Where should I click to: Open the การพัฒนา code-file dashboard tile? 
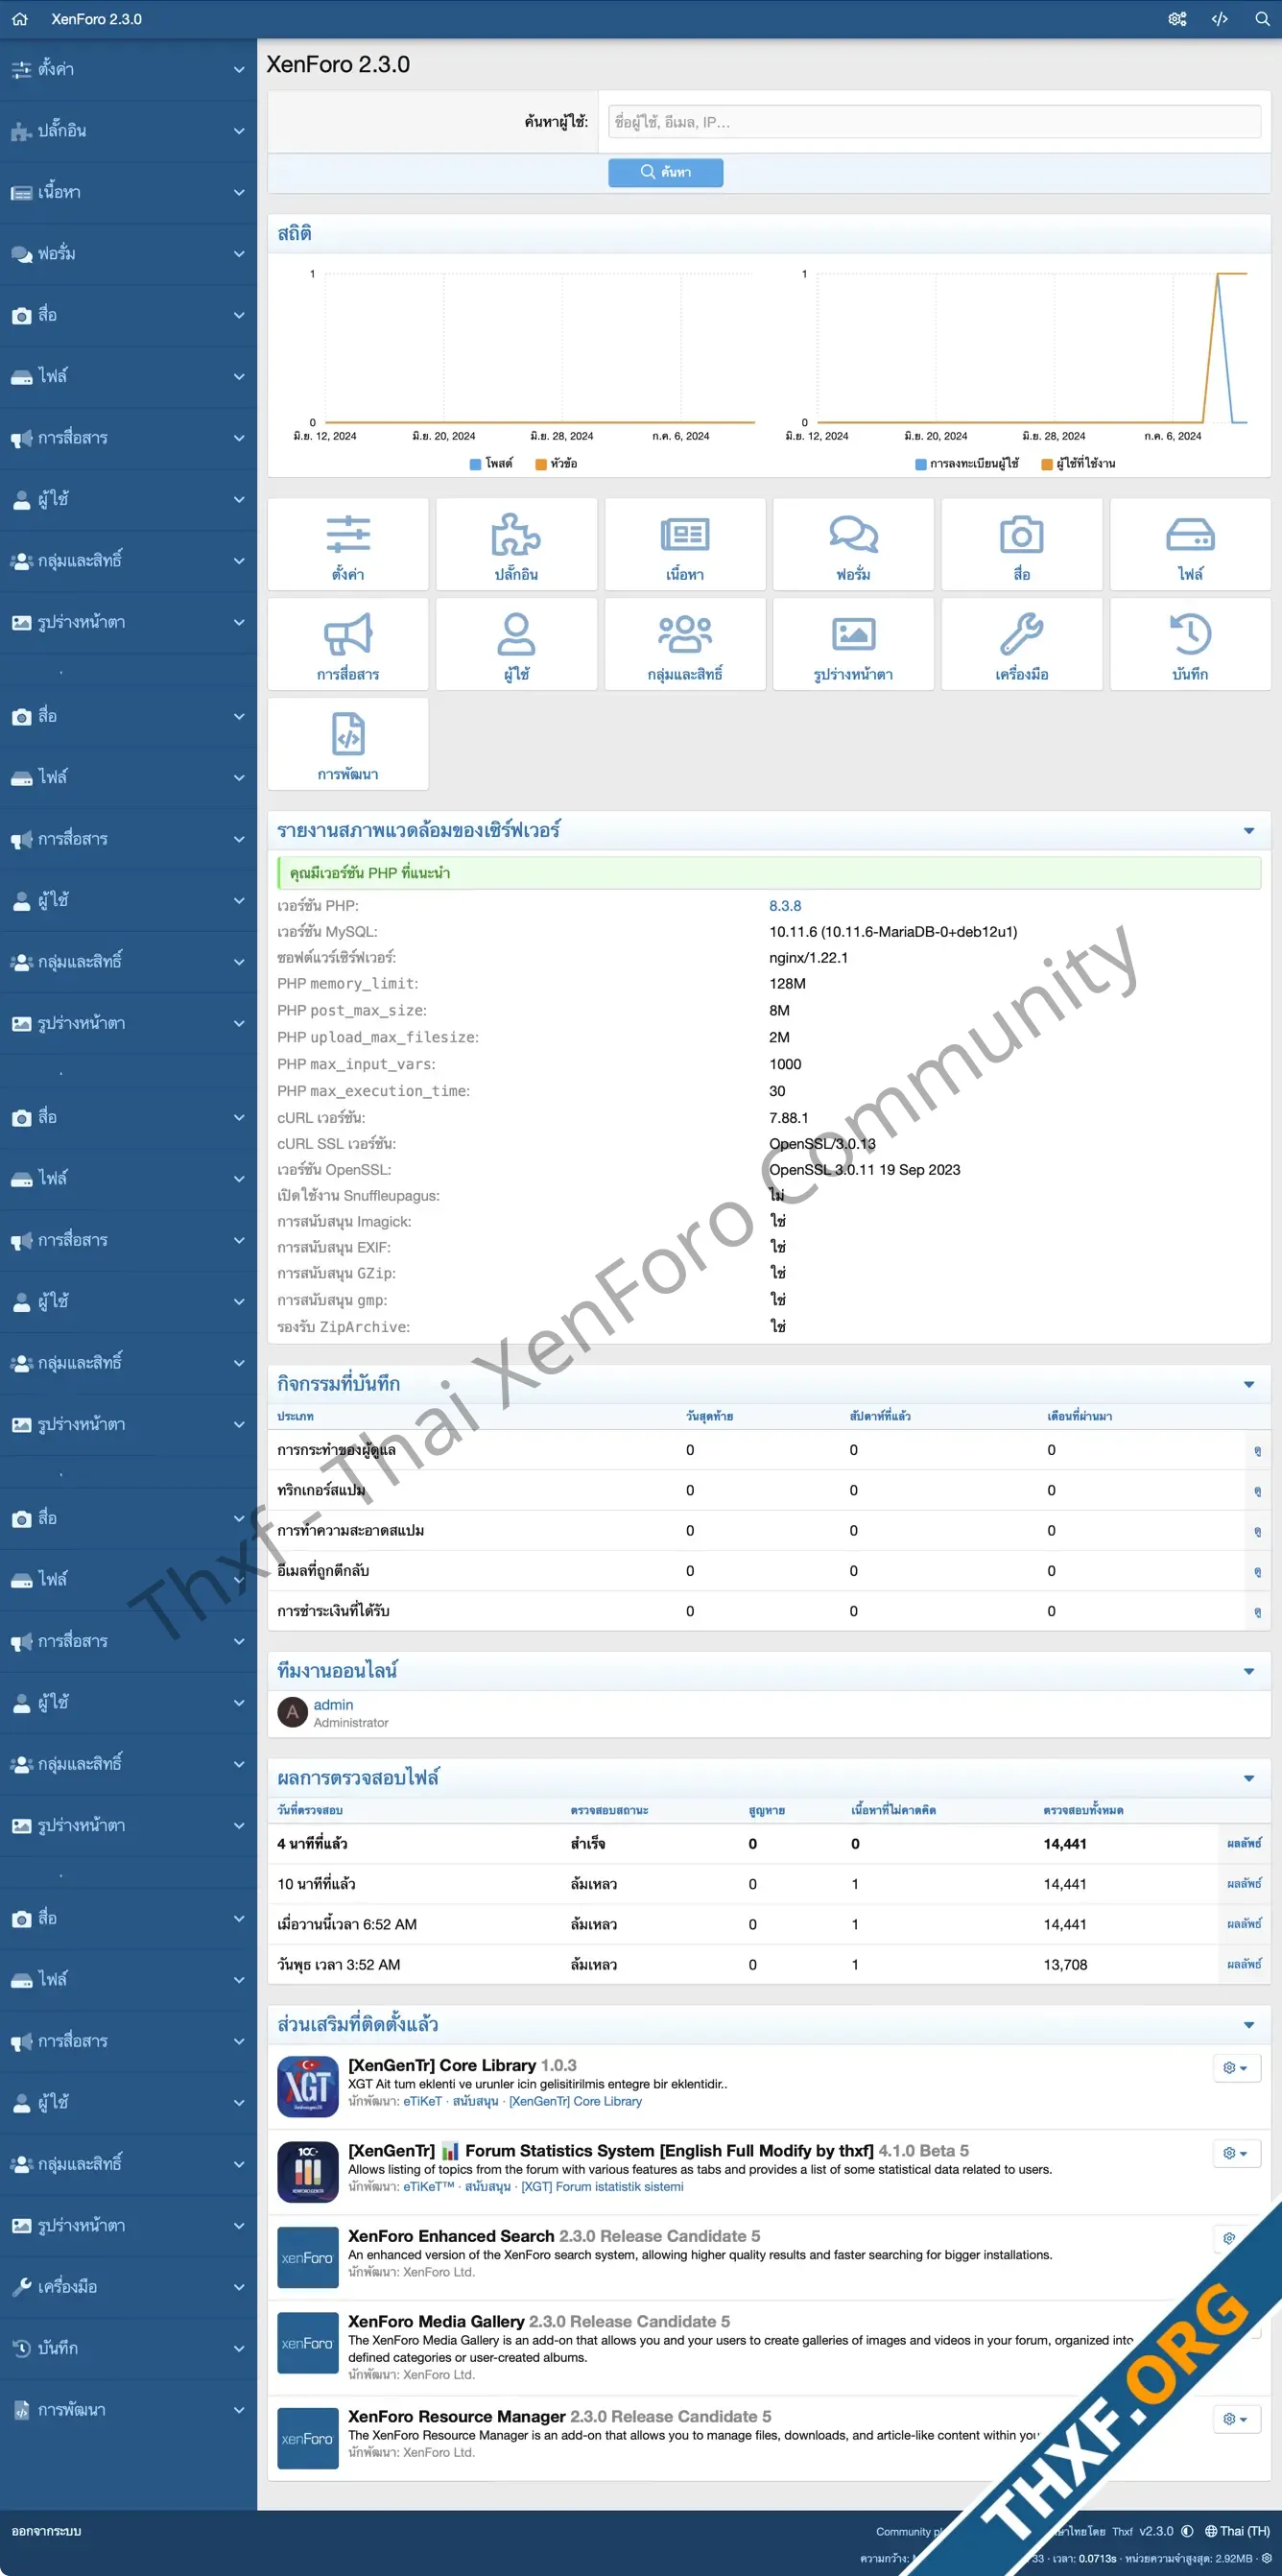pos(348,745)
